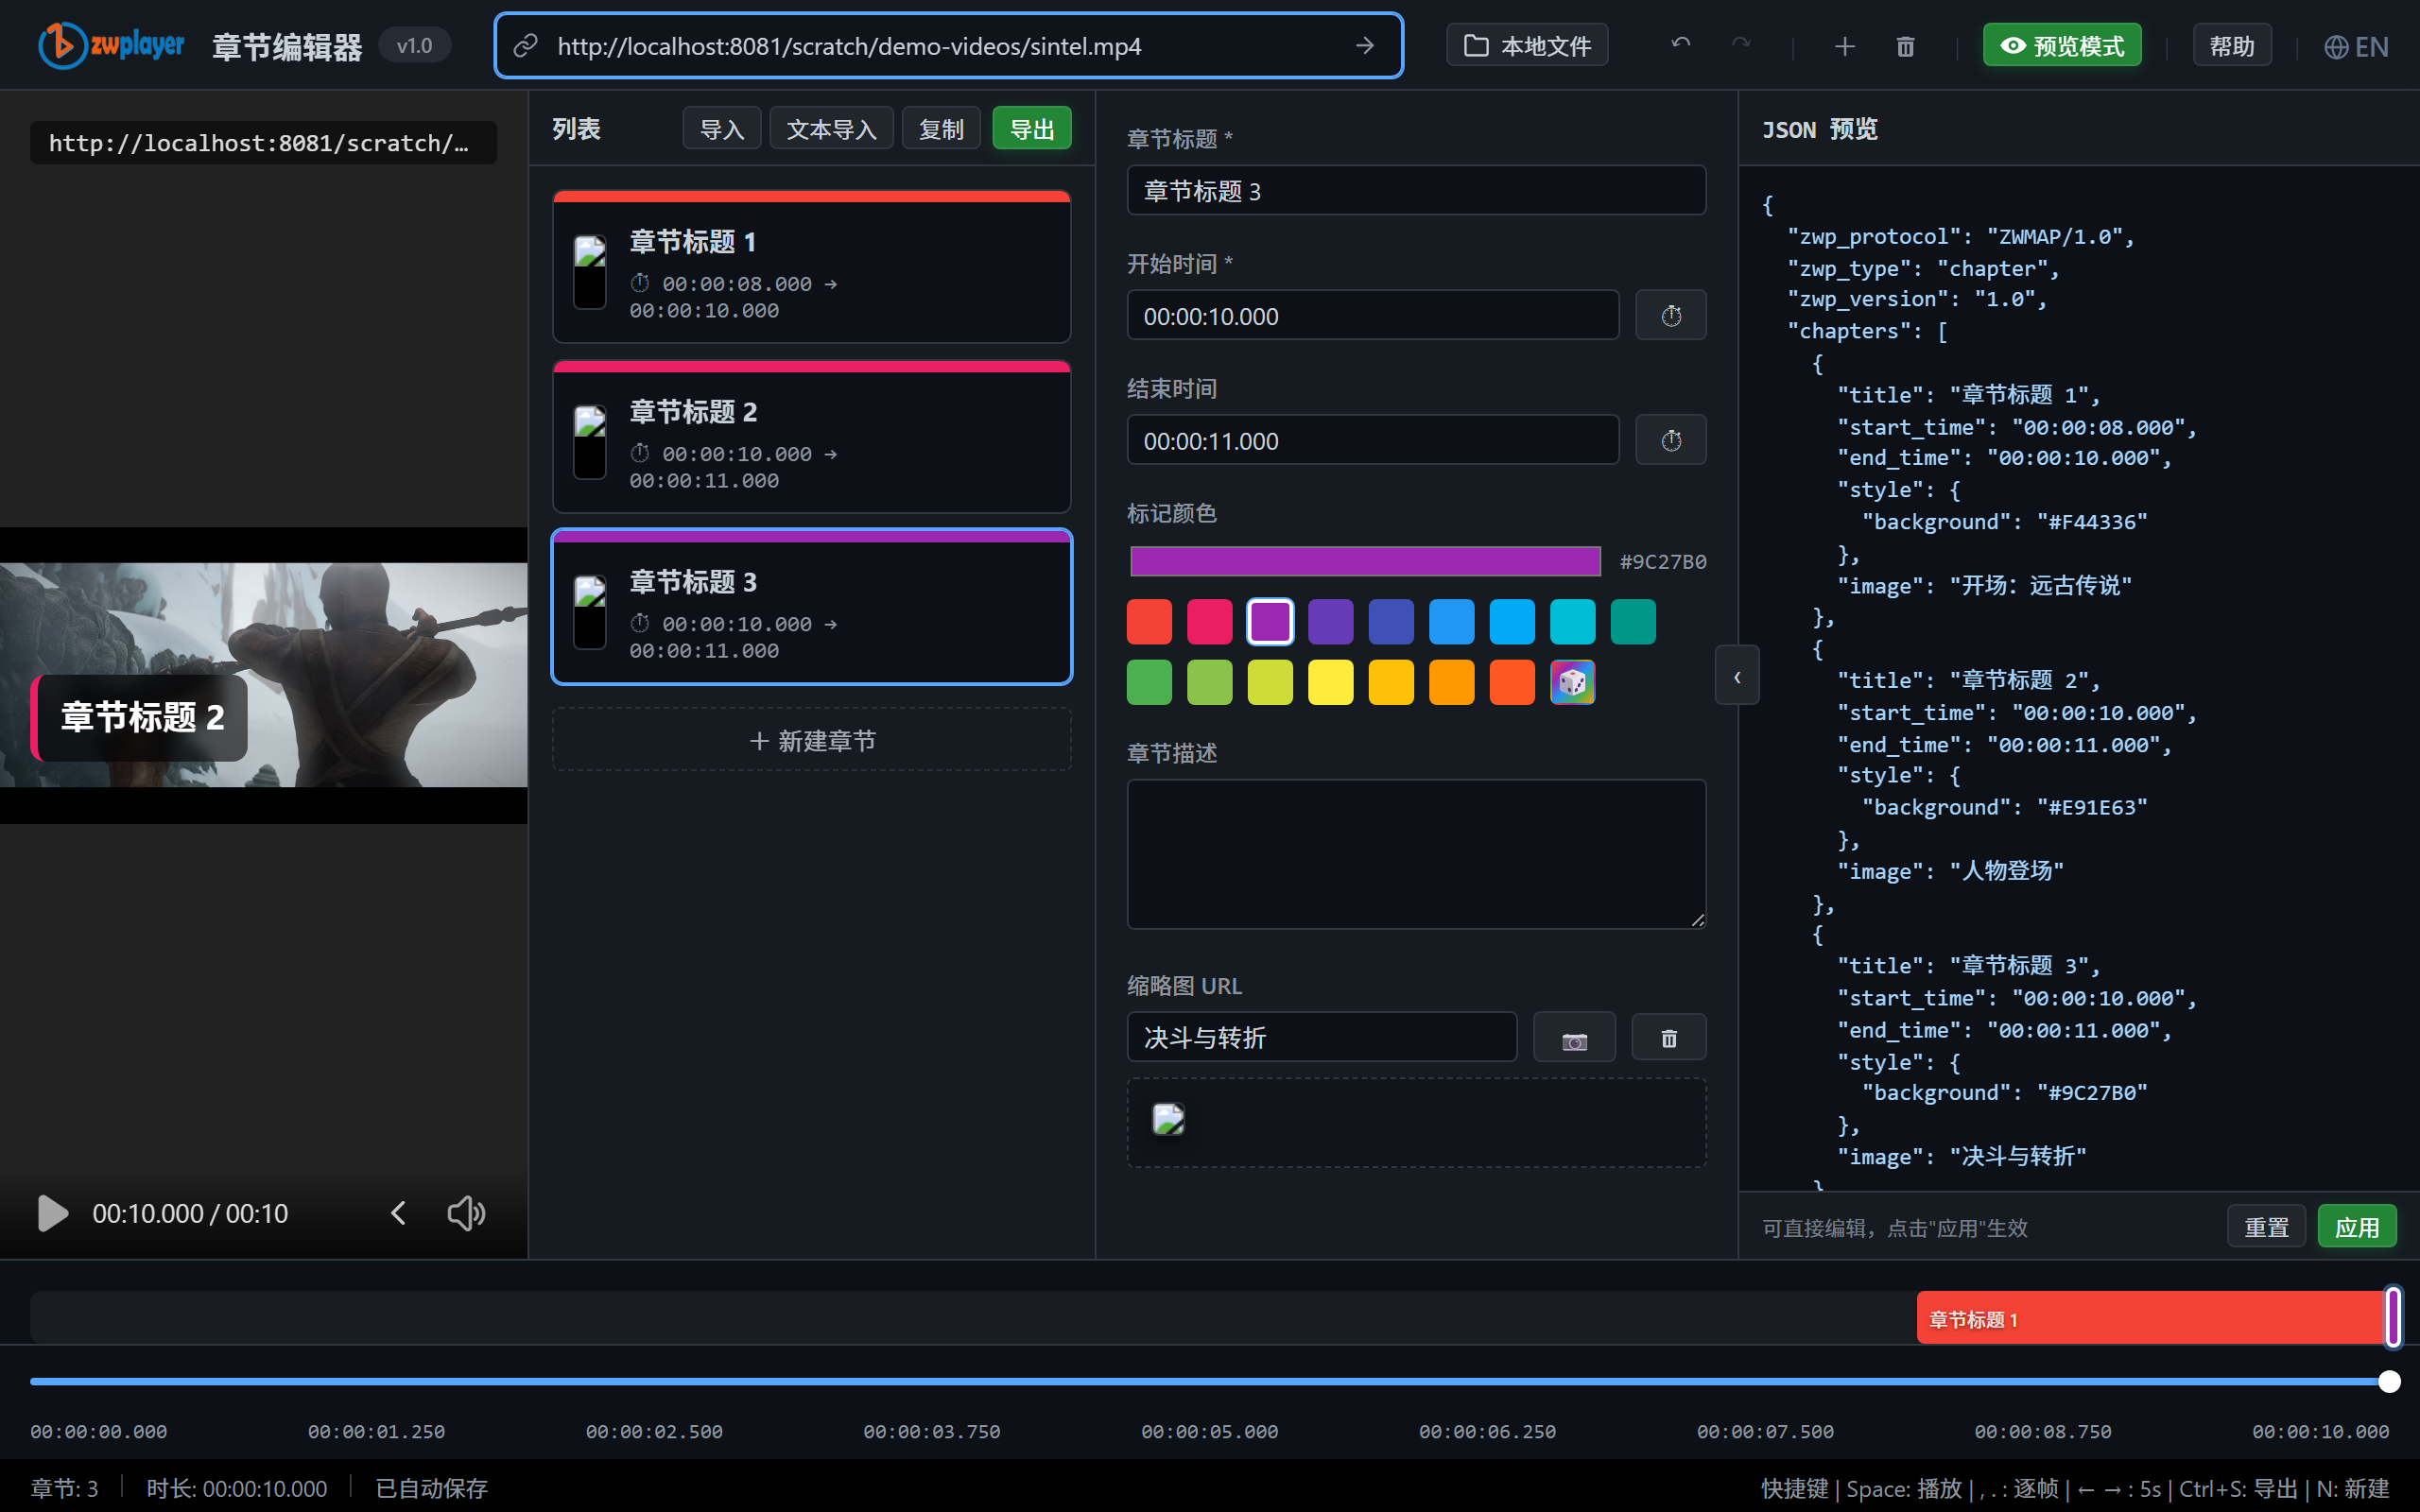This screenshot has height=1512, width=2420.
Task: Pick the light blue color swatch
Action: tap(1512, 622)
